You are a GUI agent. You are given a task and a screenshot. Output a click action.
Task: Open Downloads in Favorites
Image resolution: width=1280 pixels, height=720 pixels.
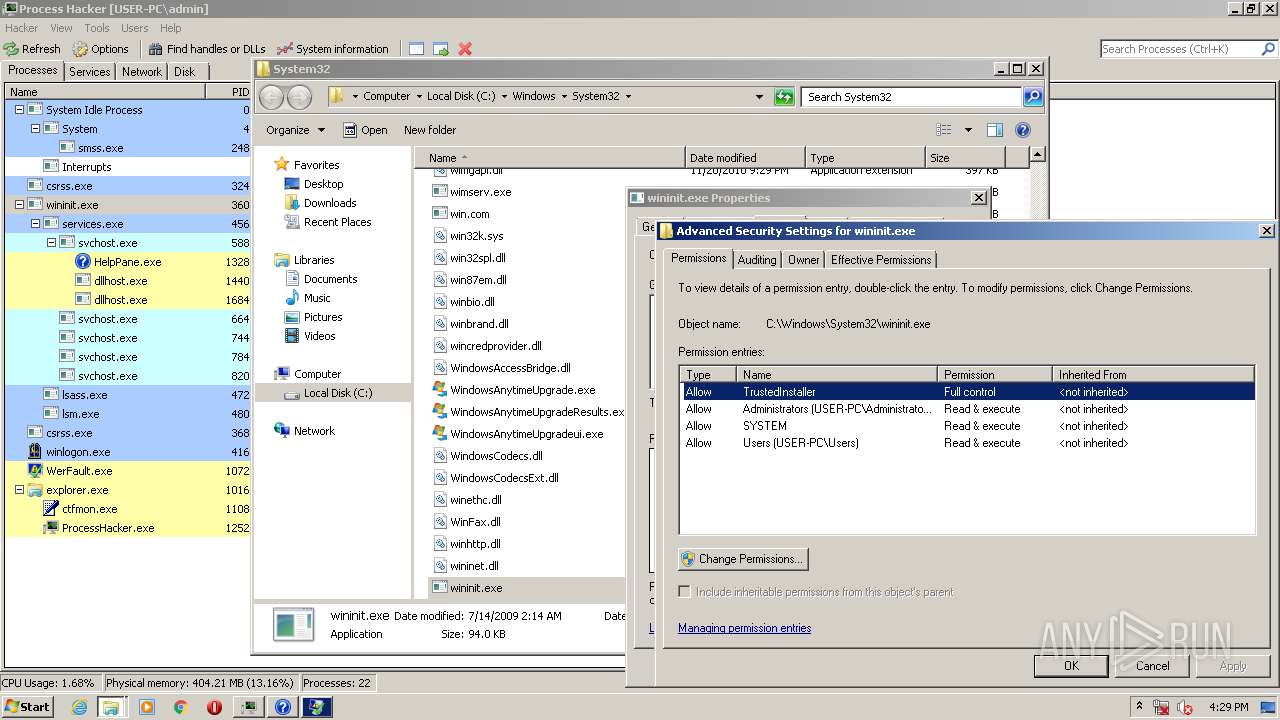click(330, 203)
